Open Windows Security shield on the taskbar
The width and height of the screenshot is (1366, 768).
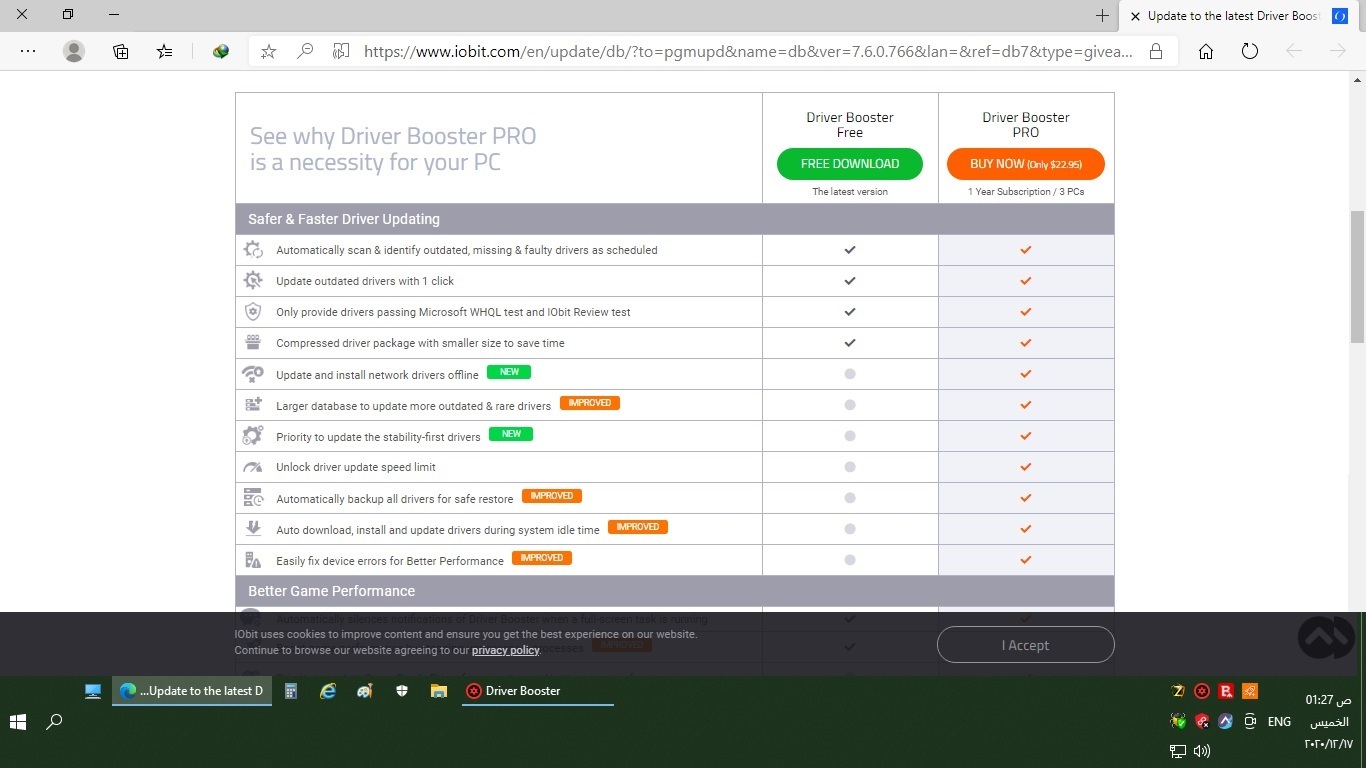(x=402, y=691)
